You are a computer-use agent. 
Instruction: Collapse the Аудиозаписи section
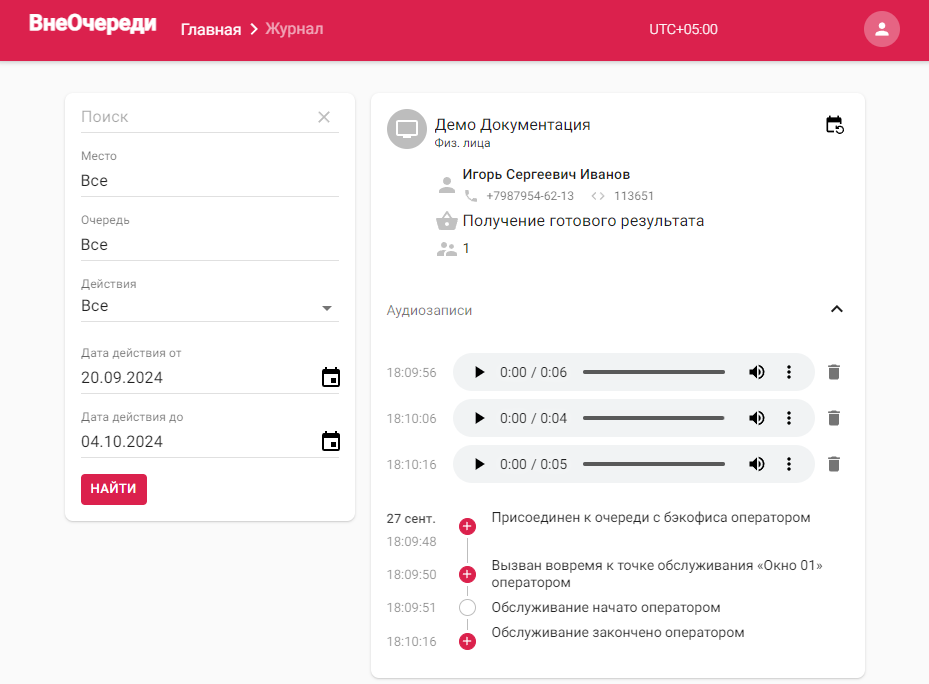tap(837, 309)
